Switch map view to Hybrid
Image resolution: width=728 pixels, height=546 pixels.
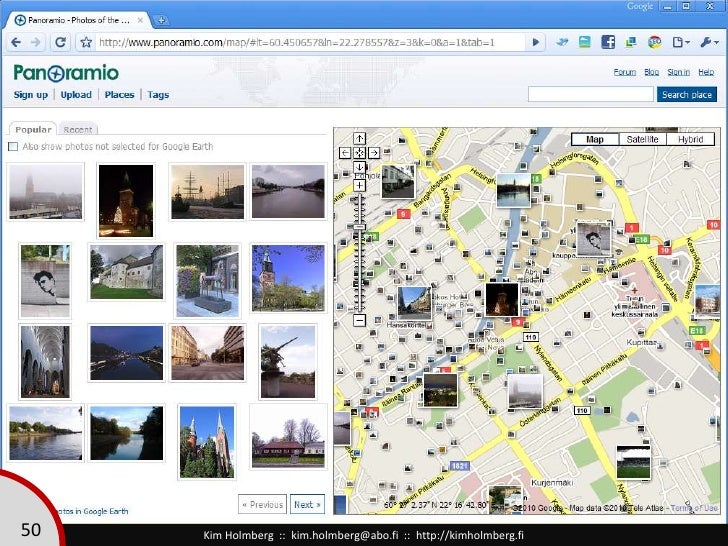[x=690, y=140]
